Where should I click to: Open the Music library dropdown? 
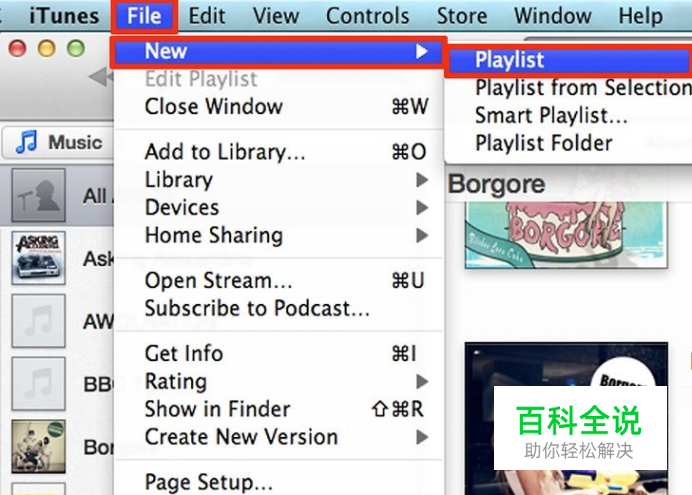point(58,142)
